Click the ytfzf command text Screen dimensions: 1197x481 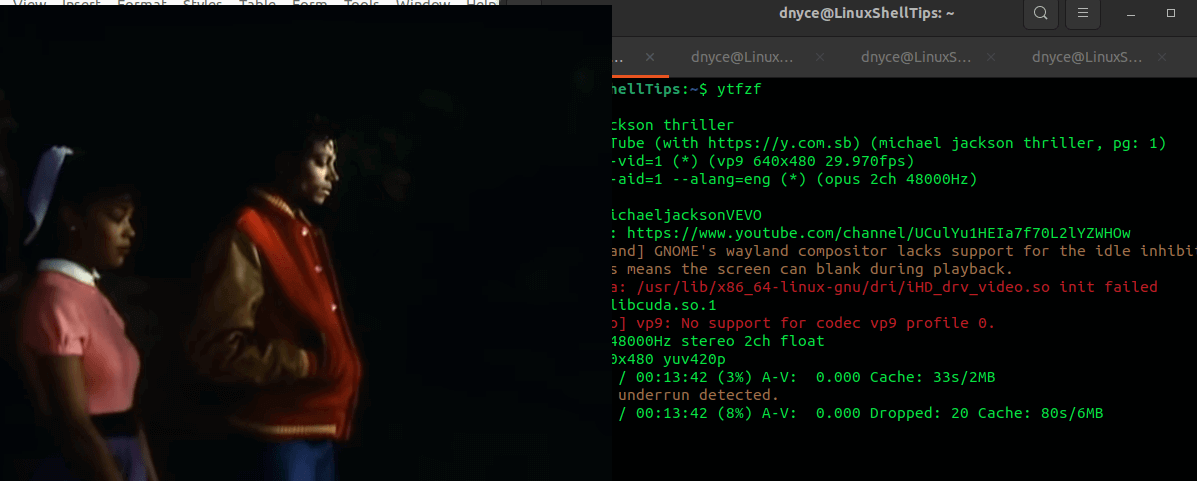(x=739, y=89)
